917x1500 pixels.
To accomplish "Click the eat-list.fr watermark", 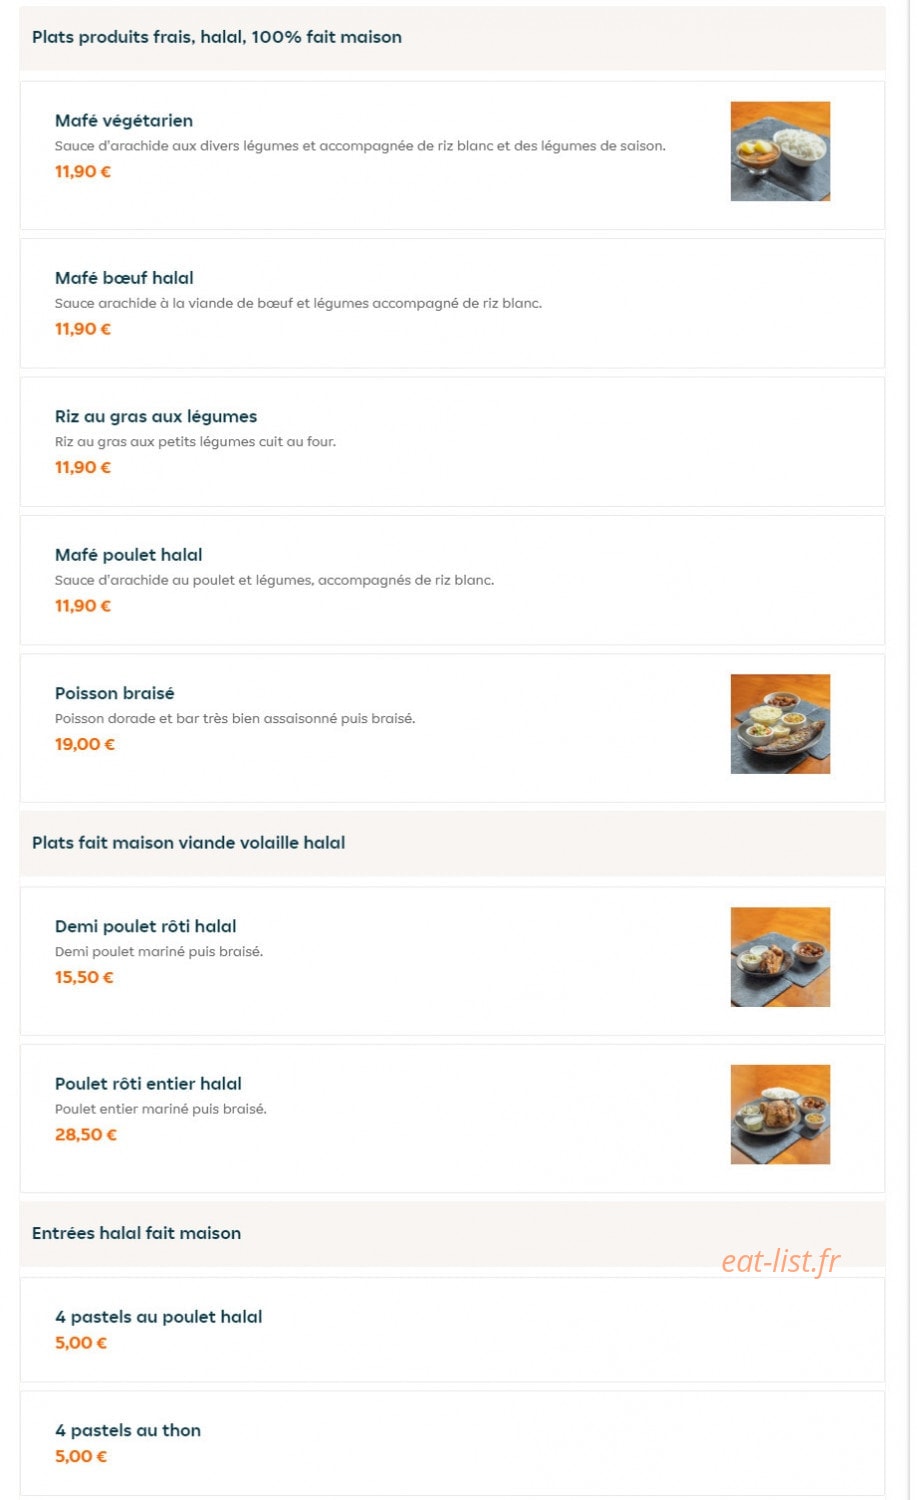I will [781, 1261].
